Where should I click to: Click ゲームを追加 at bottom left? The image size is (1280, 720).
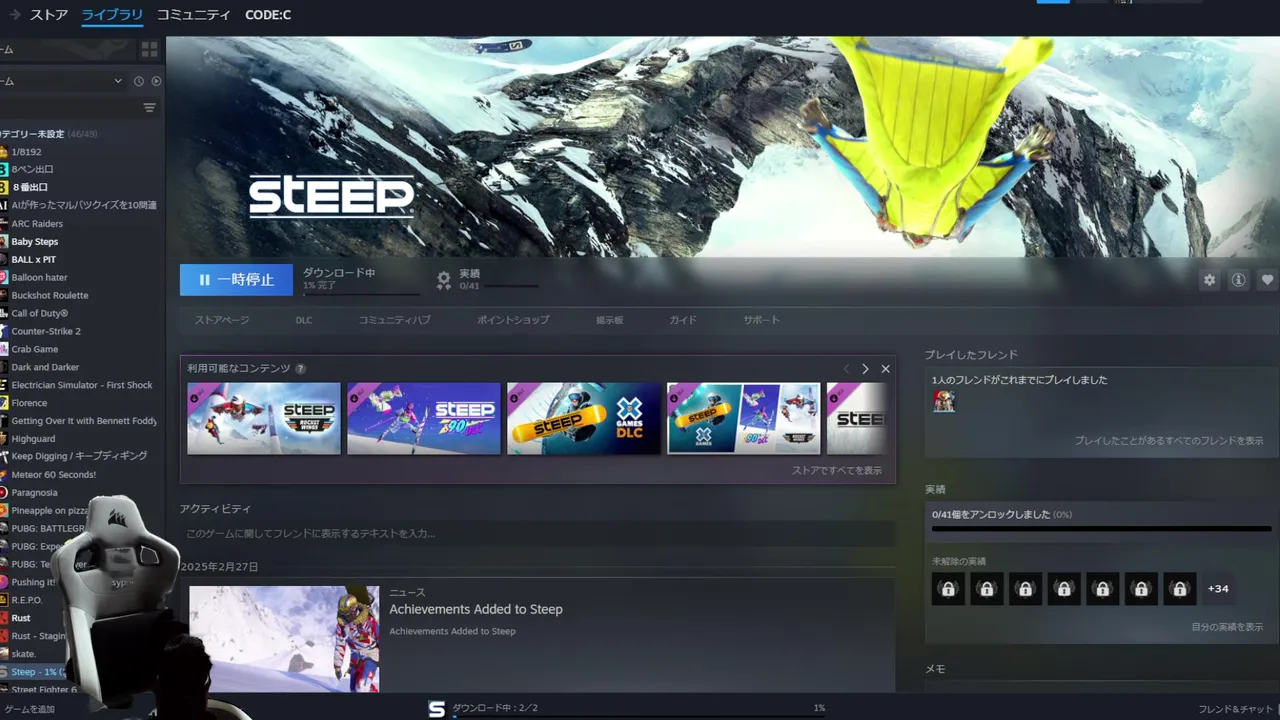click(28, 709)
